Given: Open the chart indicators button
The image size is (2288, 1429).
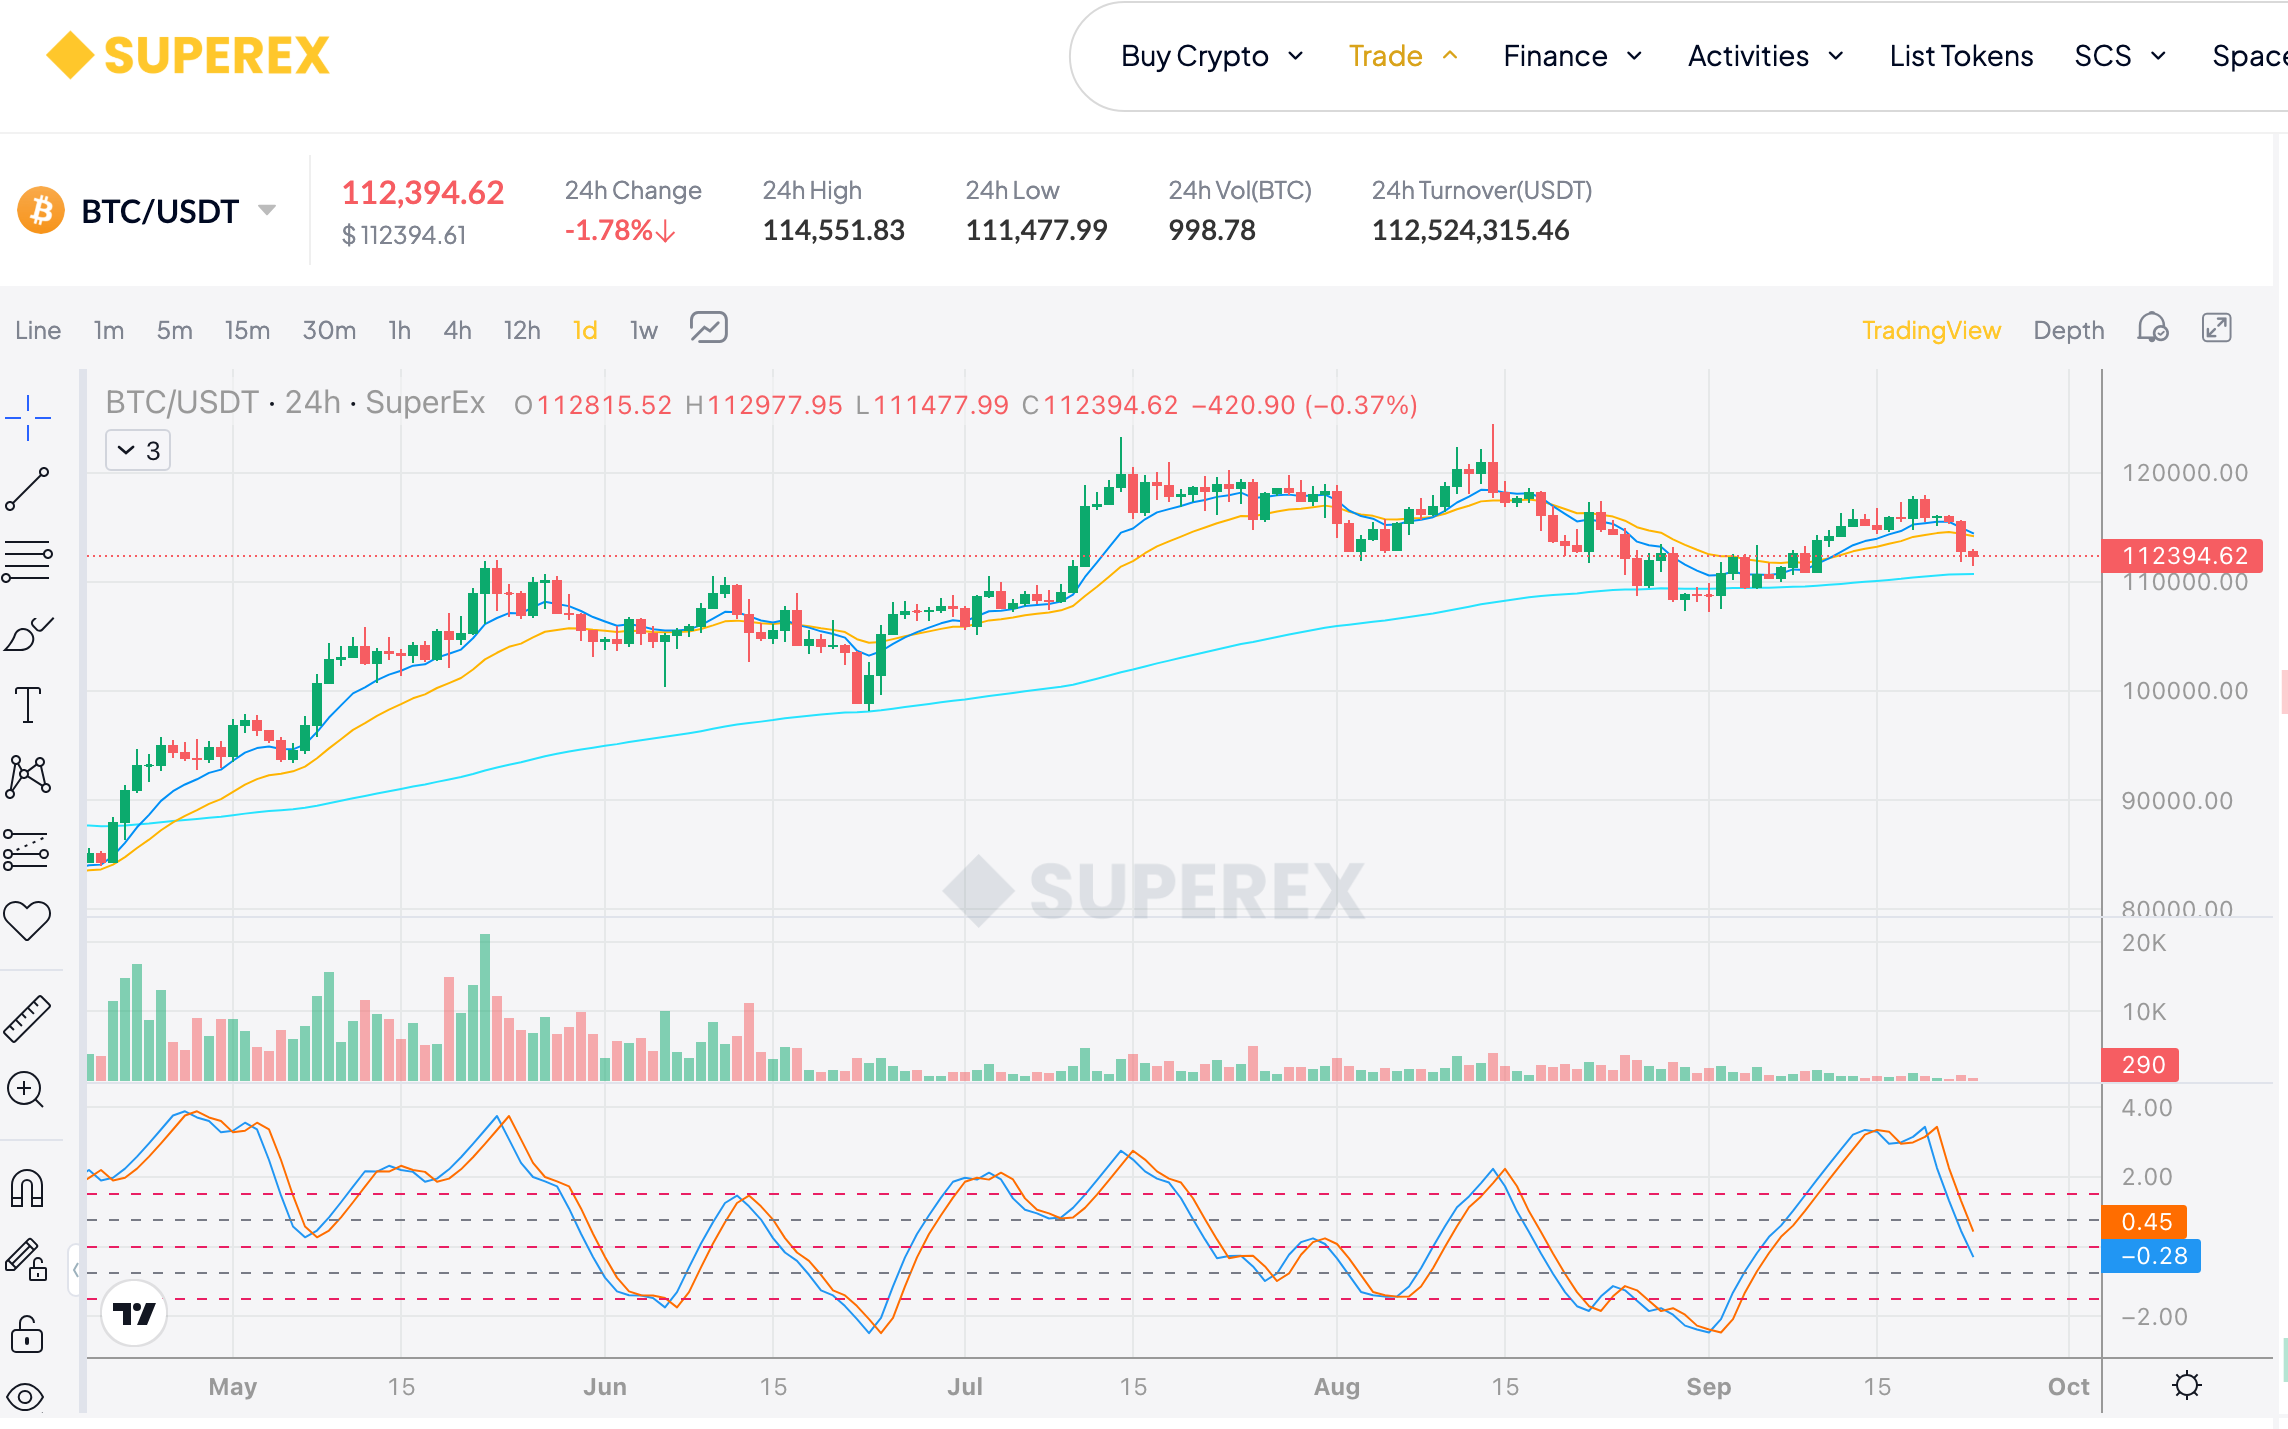Looking at the screenshot, I should tap(708, 329).
